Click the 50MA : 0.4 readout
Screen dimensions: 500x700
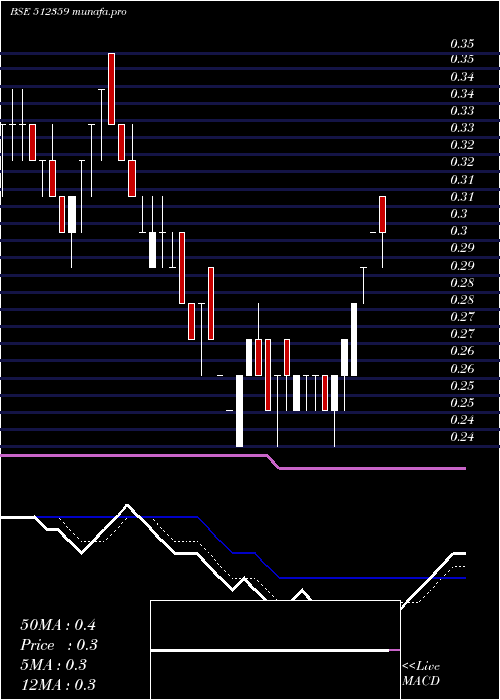click(58, 625)
